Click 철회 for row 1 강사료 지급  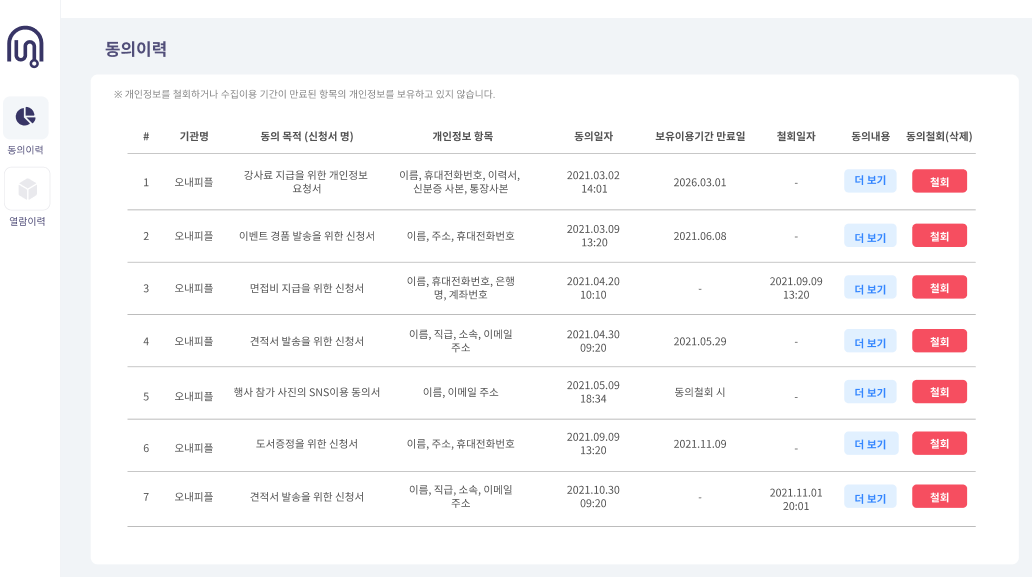(939, 181)
